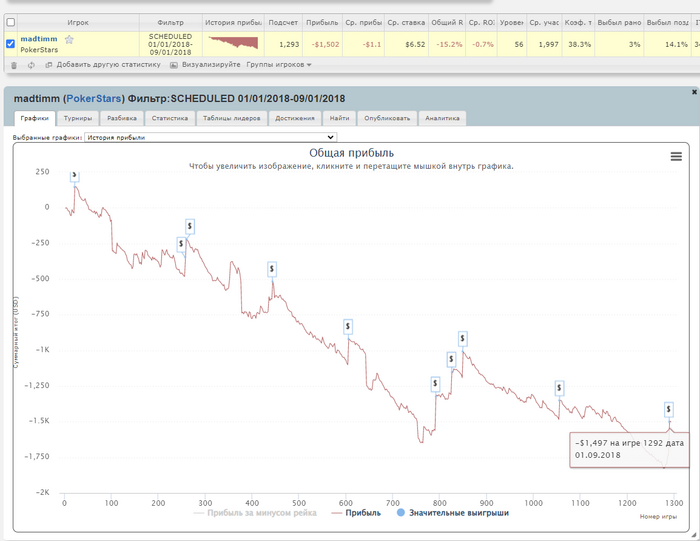Viewport: 700px width, 541px height.
Task: Click the -$1,497 game 1292 tooltip
Action: point(629,449)
